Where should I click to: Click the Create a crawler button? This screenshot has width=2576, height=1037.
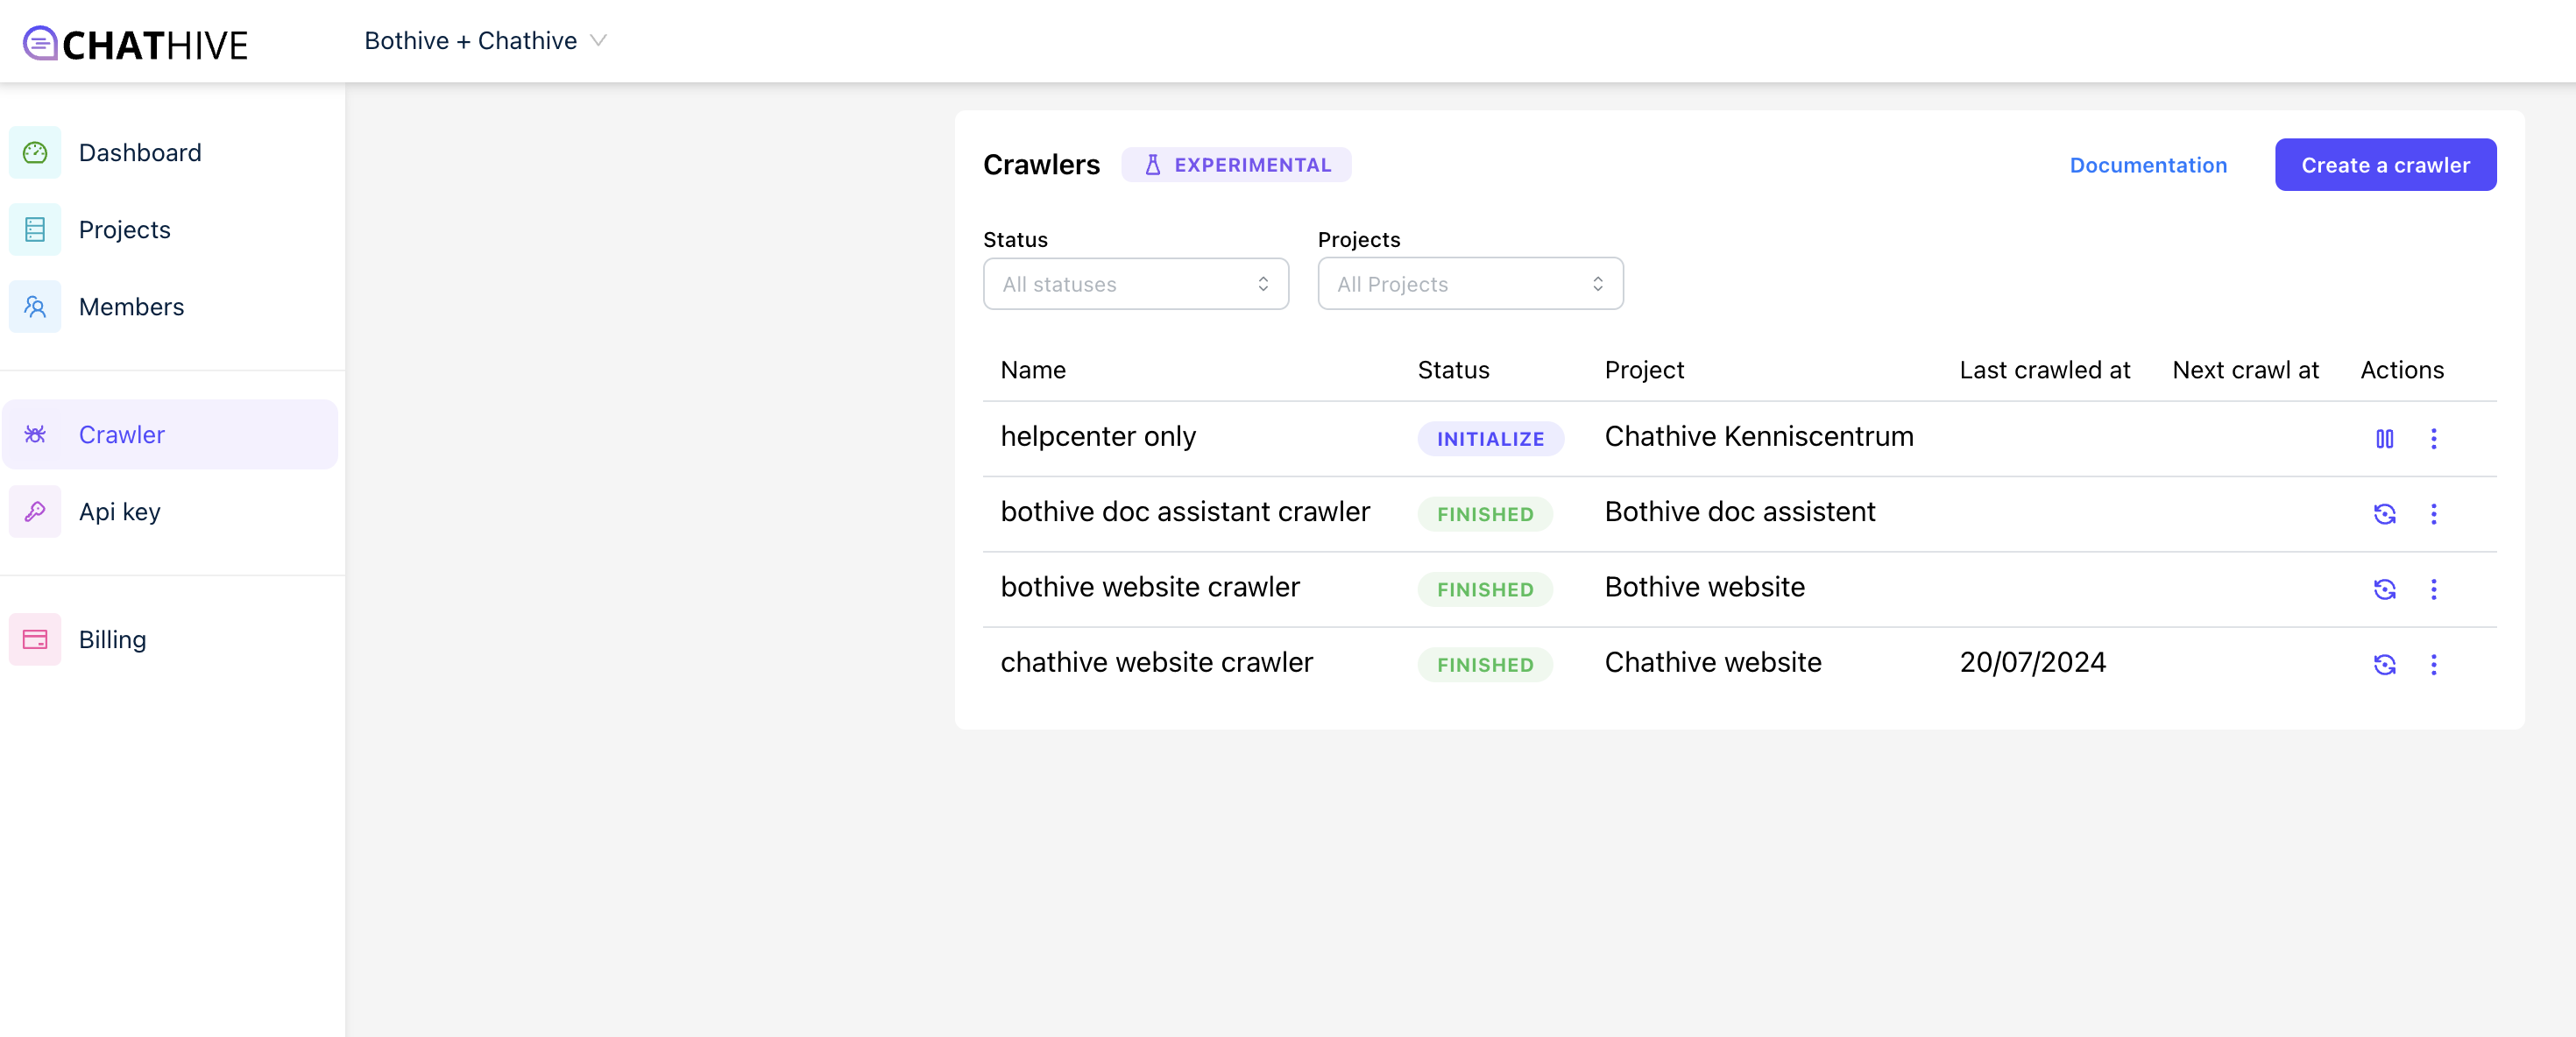2385,165
